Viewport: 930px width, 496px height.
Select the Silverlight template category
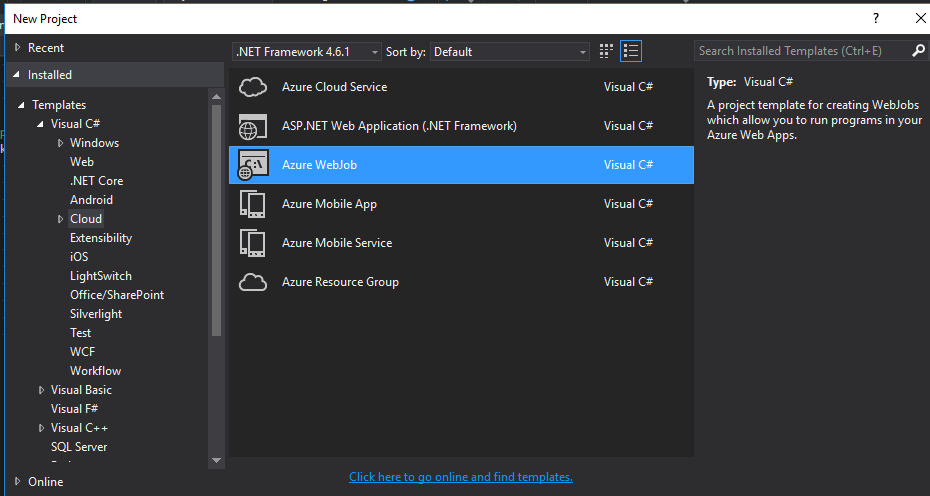pos(96,314)
